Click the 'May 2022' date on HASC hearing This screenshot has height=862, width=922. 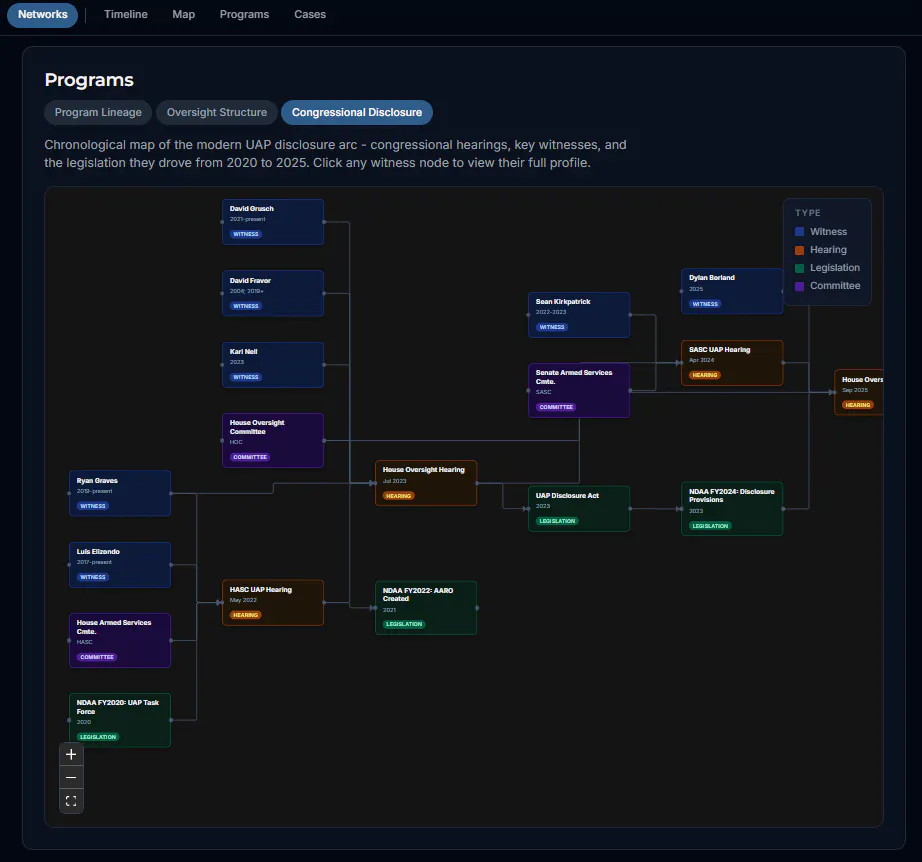pos(243,600)
